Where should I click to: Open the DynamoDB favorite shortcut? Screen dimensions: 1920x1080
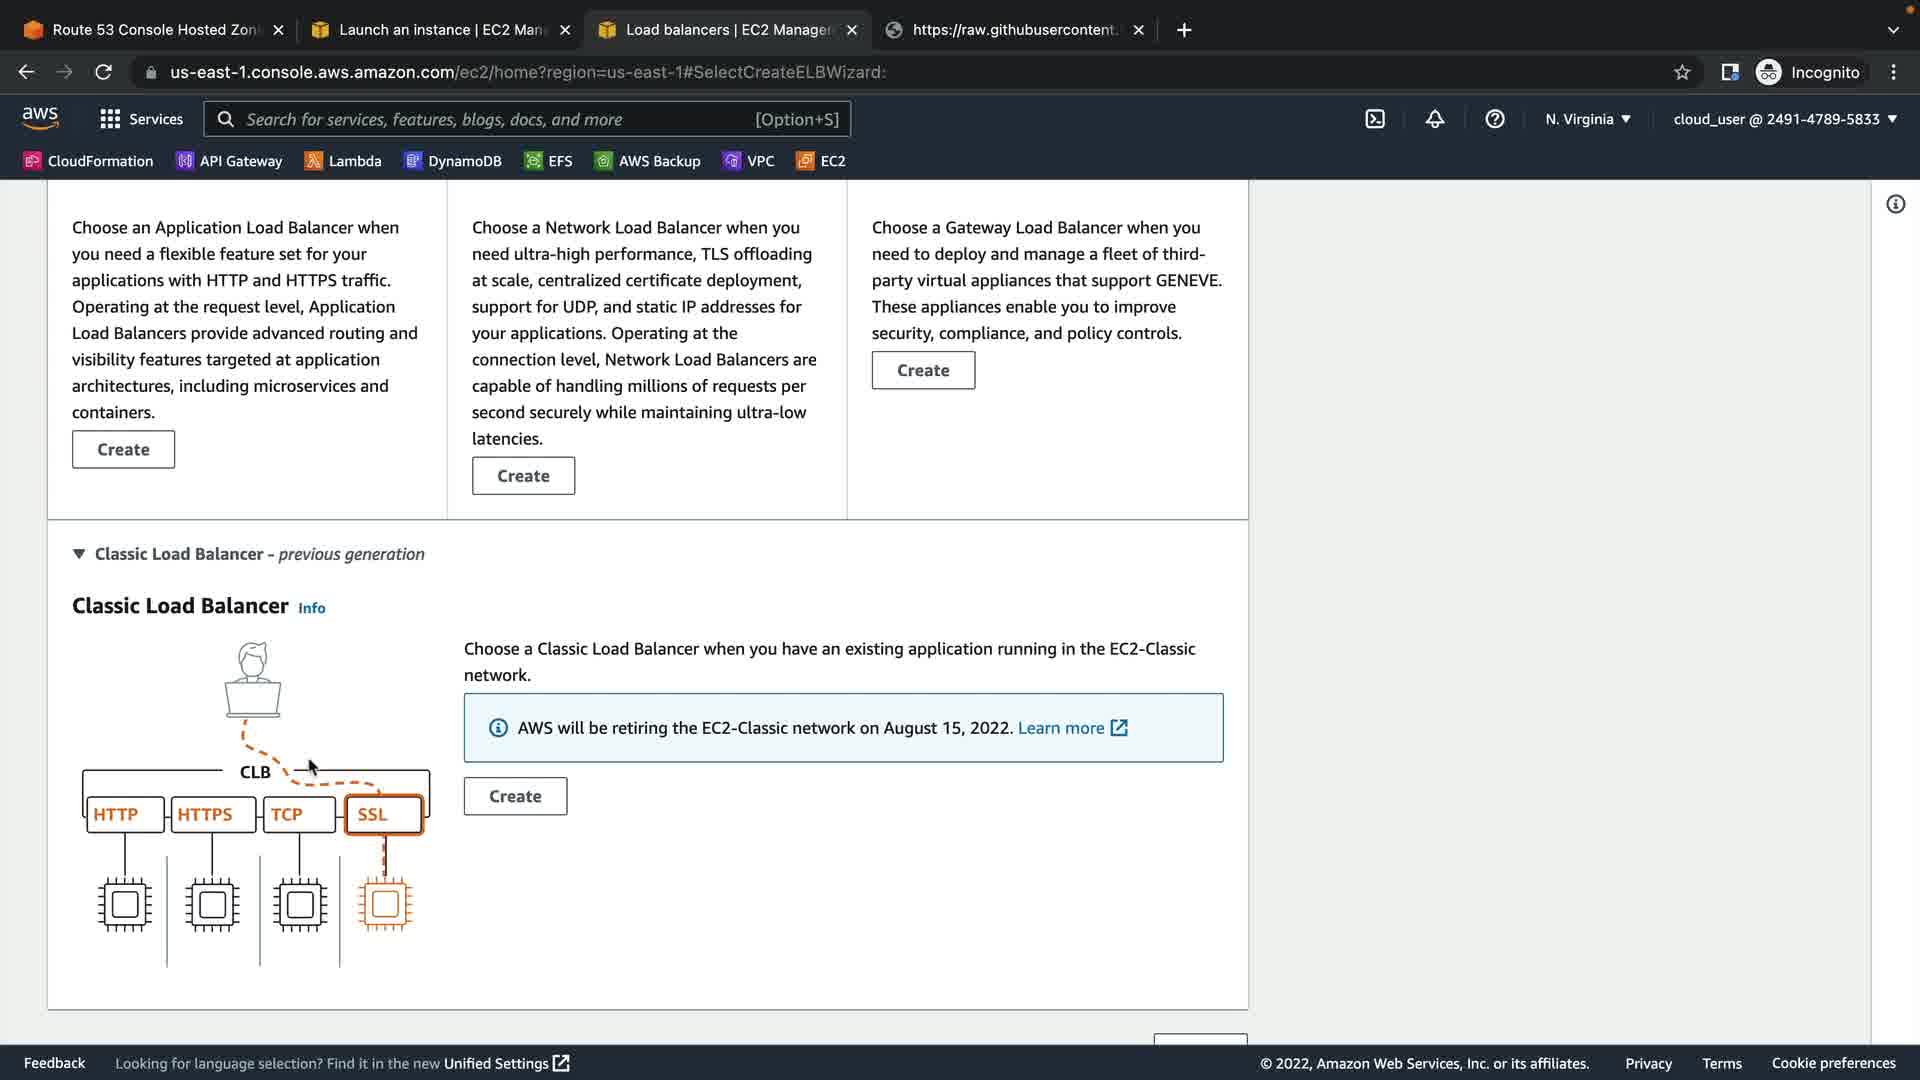coord(453,161)
